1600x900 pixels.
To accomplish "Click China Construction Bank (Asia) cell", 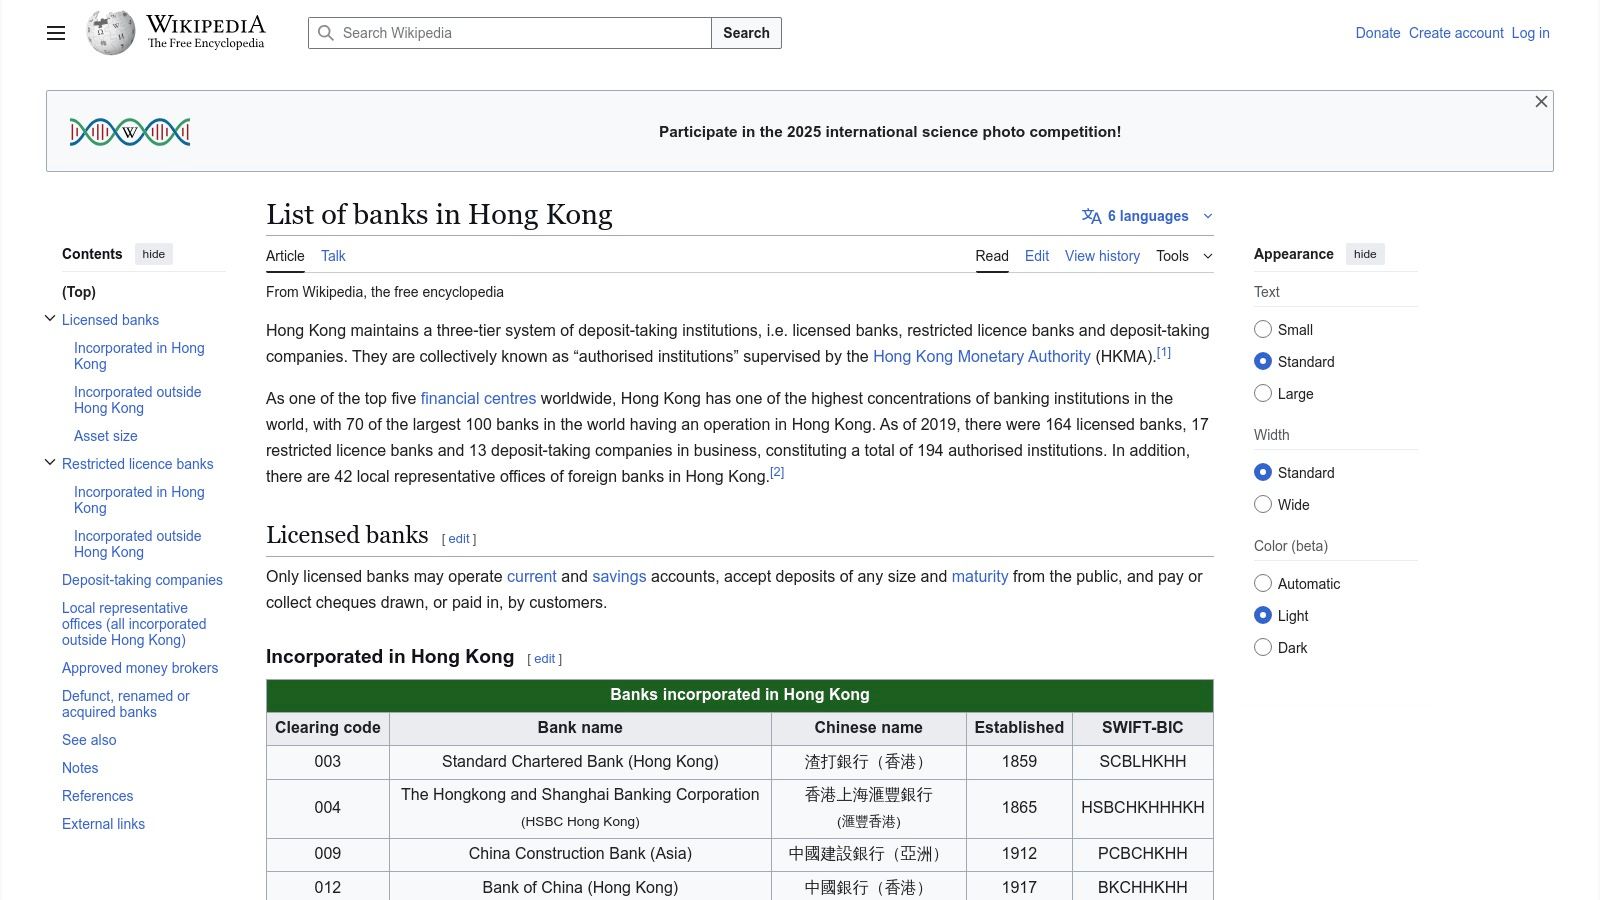I will click(x=580, y=854).
